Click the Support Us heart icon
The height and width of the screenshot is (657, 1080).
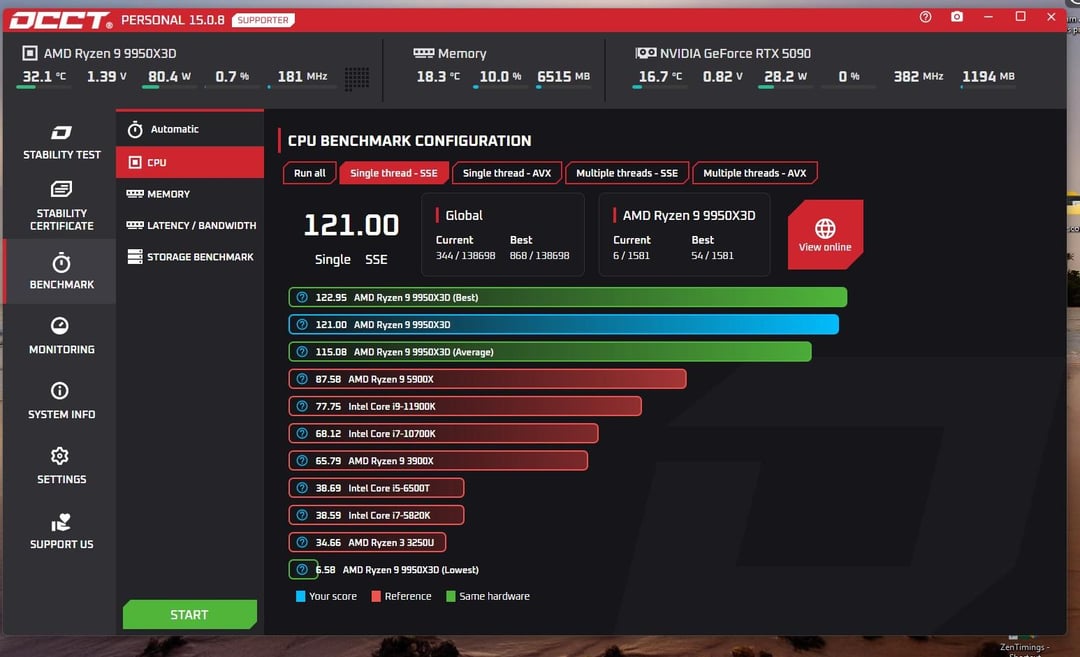tap(61, 523)
